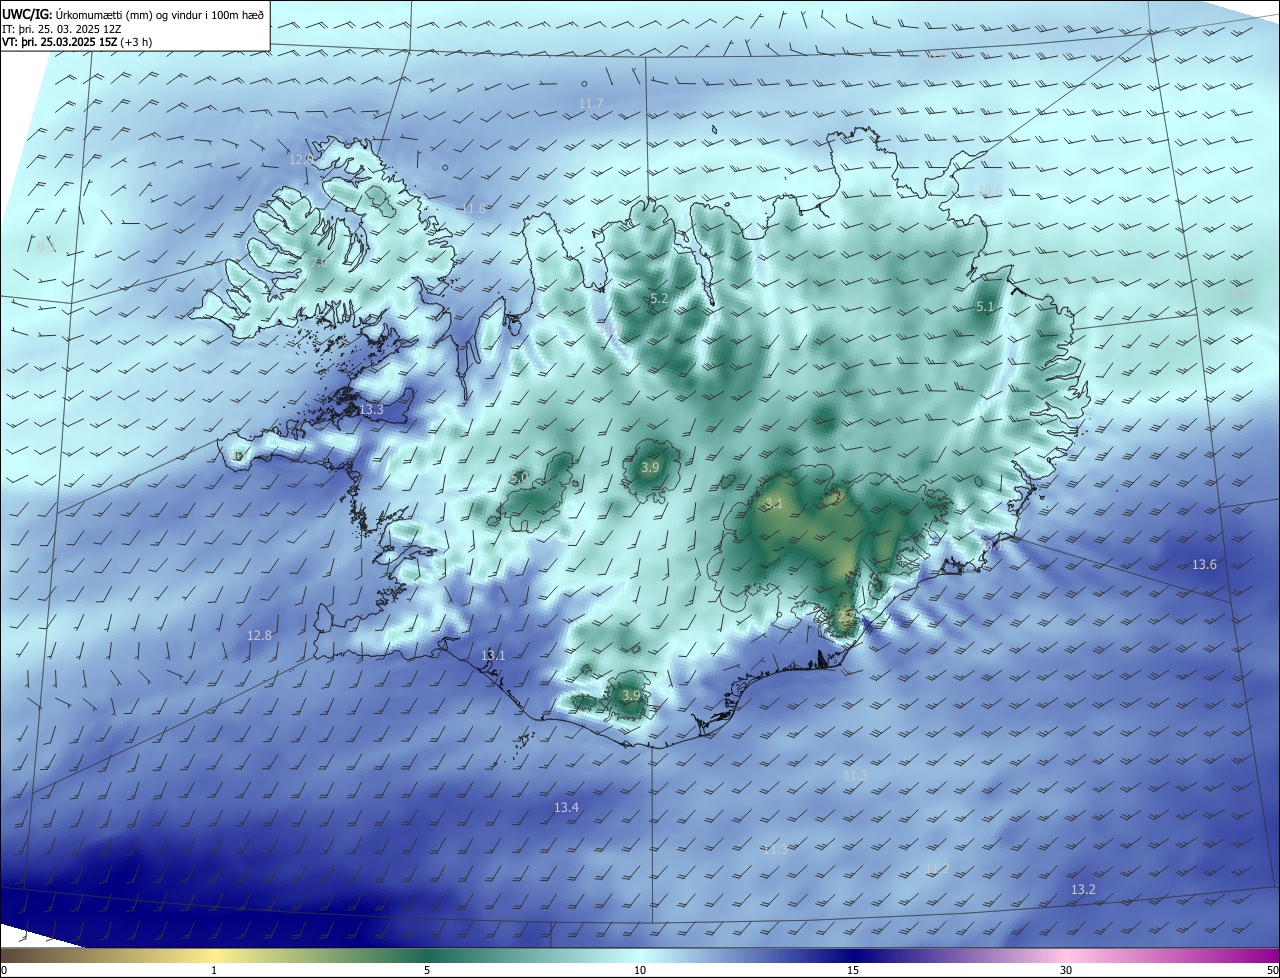This screenshot has height=978, width=1280.
Task: Click the colorbar tick label 5
Action: pos(427,970)
